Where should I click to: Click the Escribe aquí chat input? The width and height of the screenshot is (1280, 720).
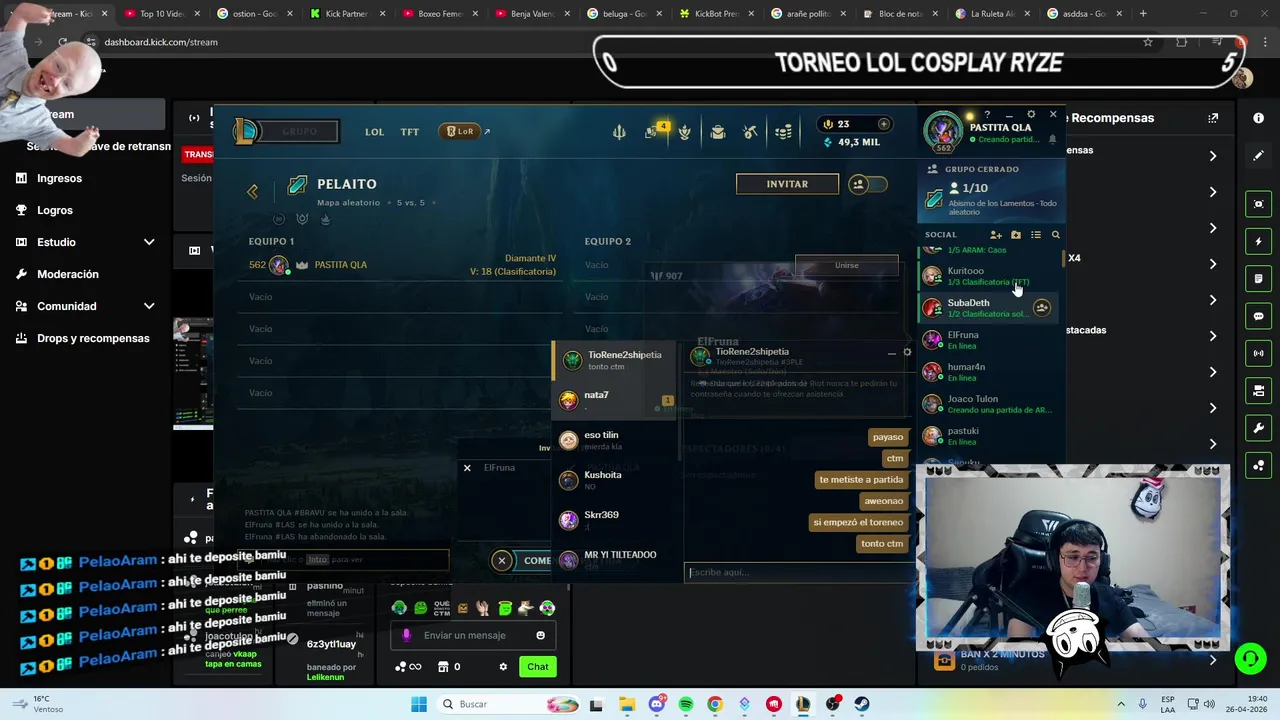pos(798,572)
